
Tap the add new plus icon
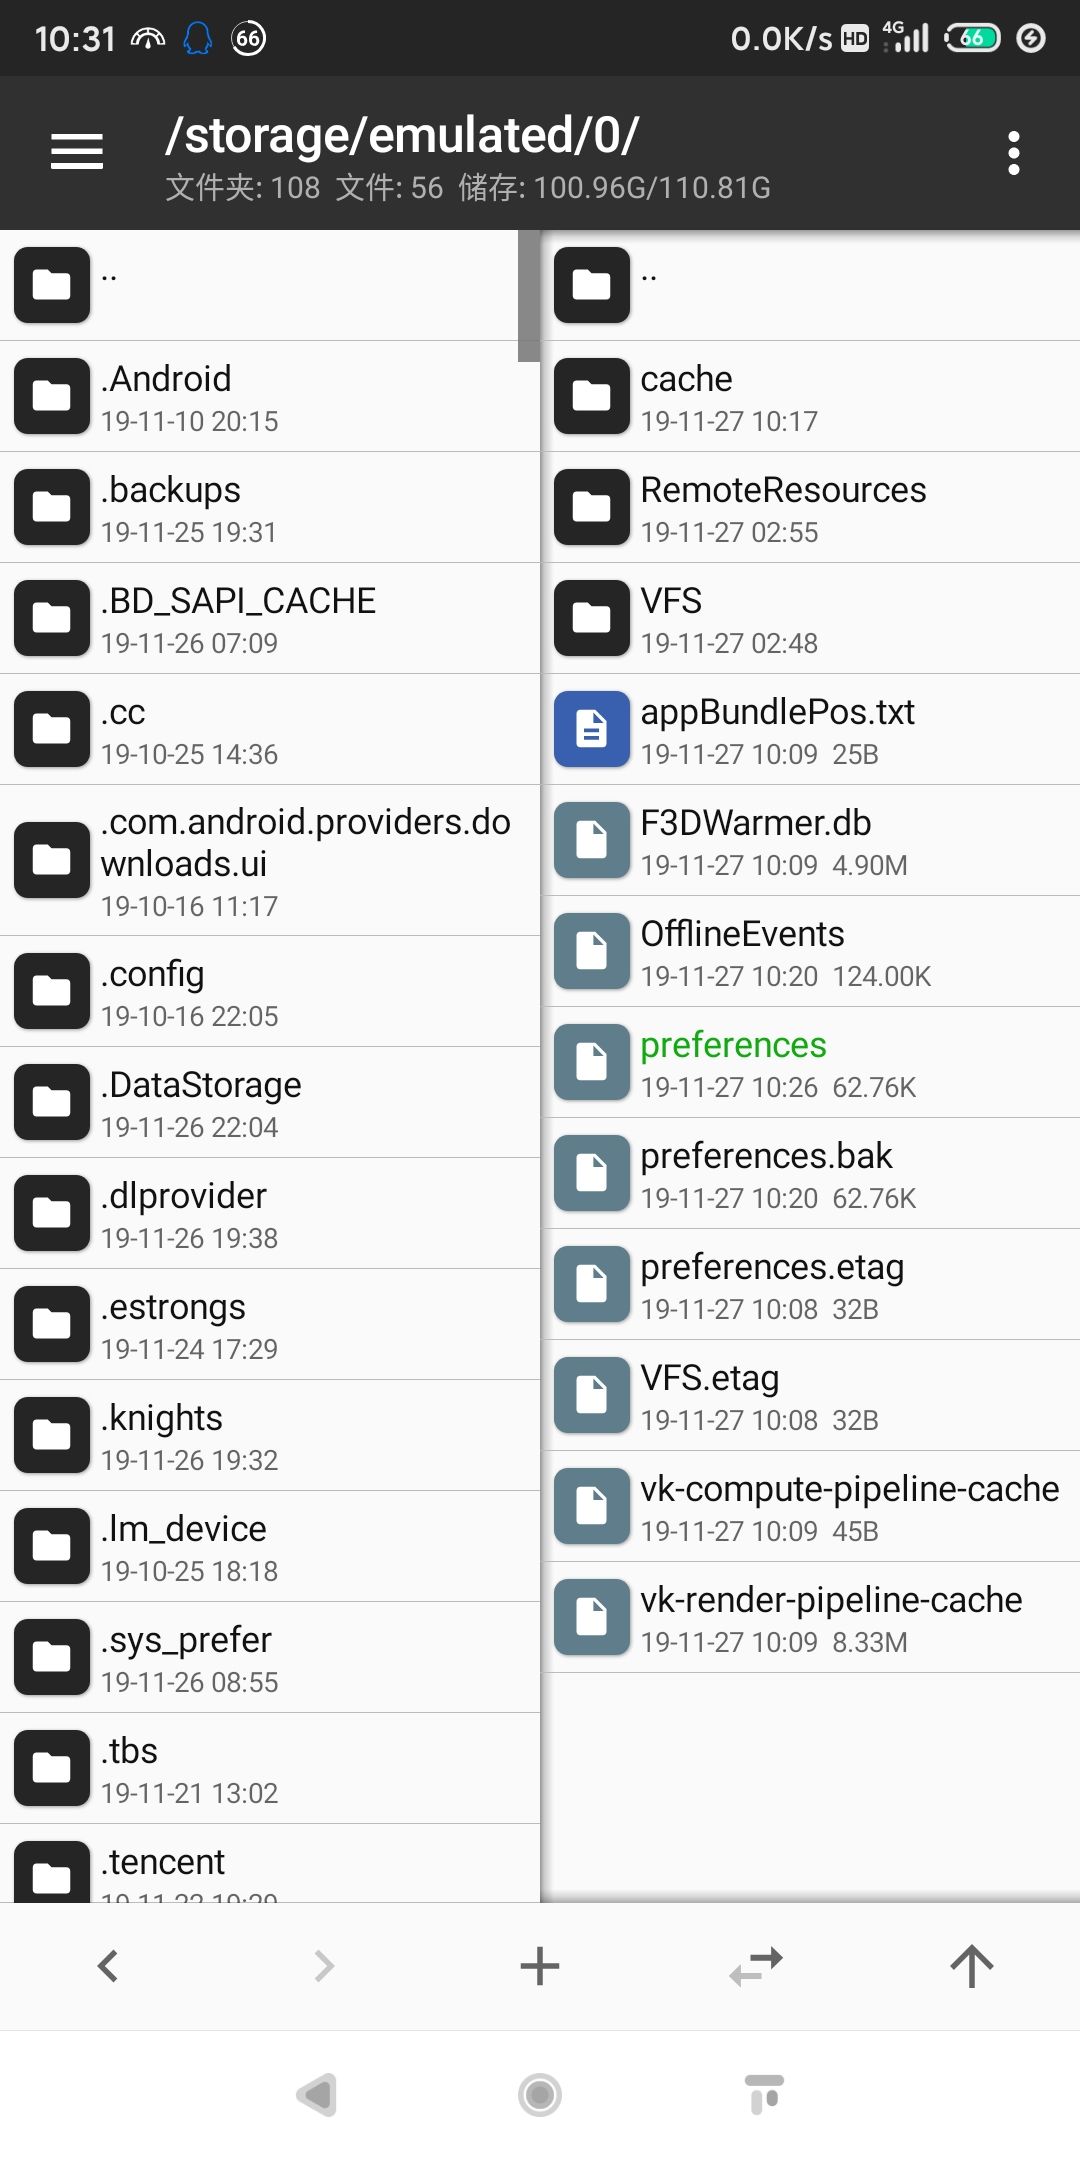(x=540, y=1966)
